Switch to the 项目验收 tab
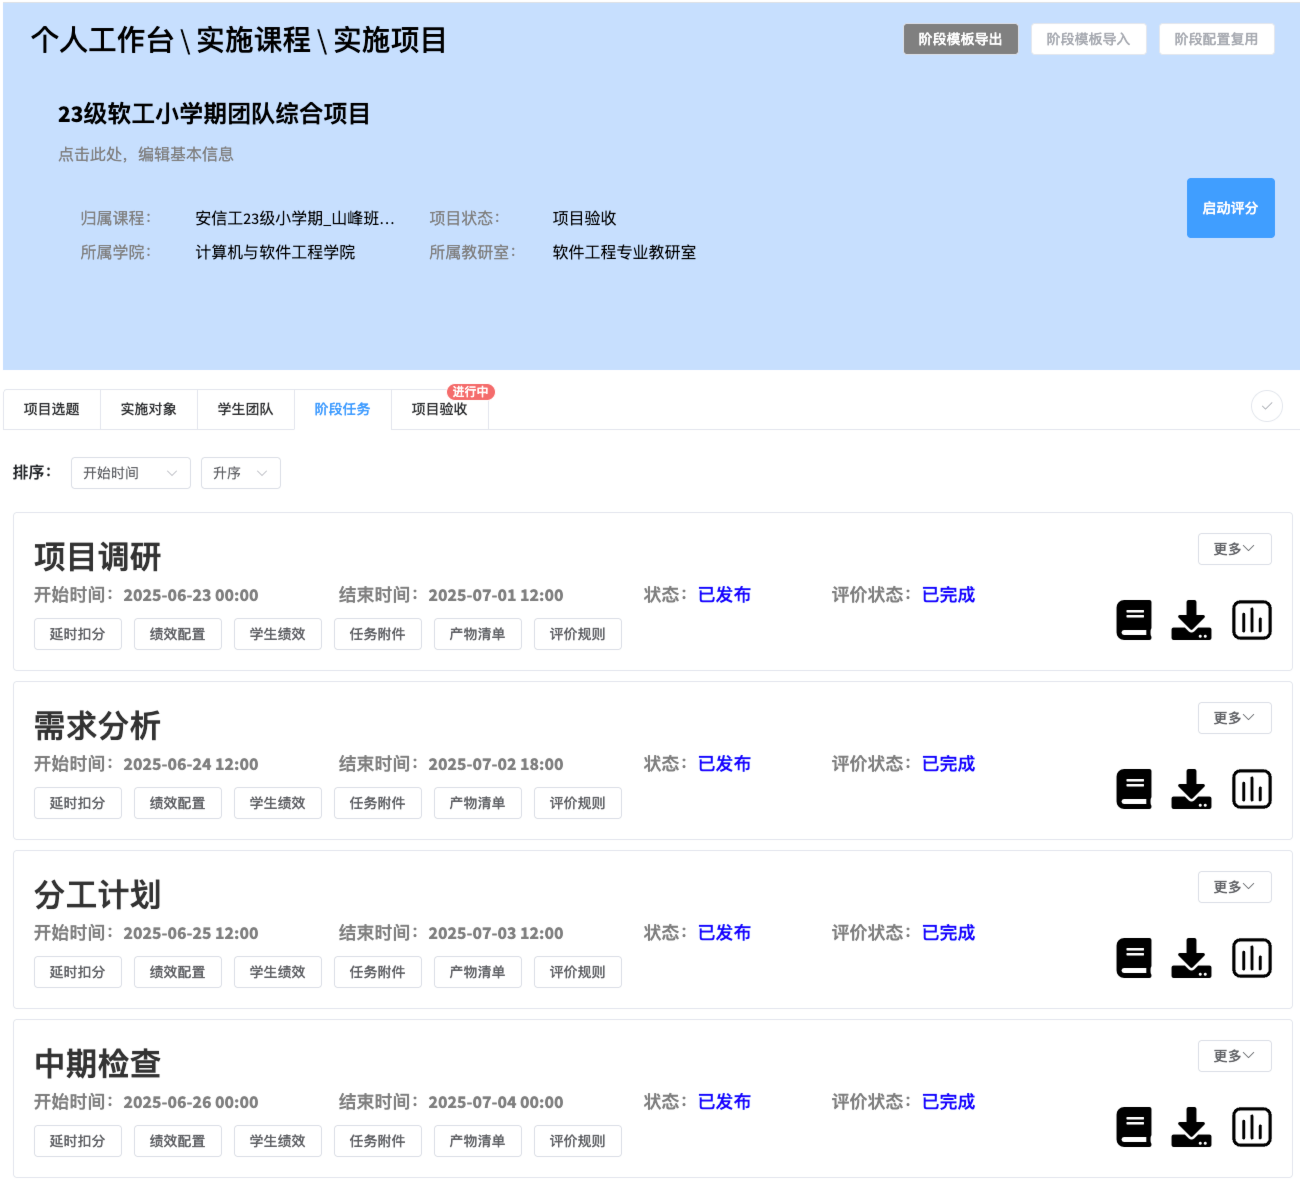The height and width of the screenshot is (1183, 1300). click(439, 409)
